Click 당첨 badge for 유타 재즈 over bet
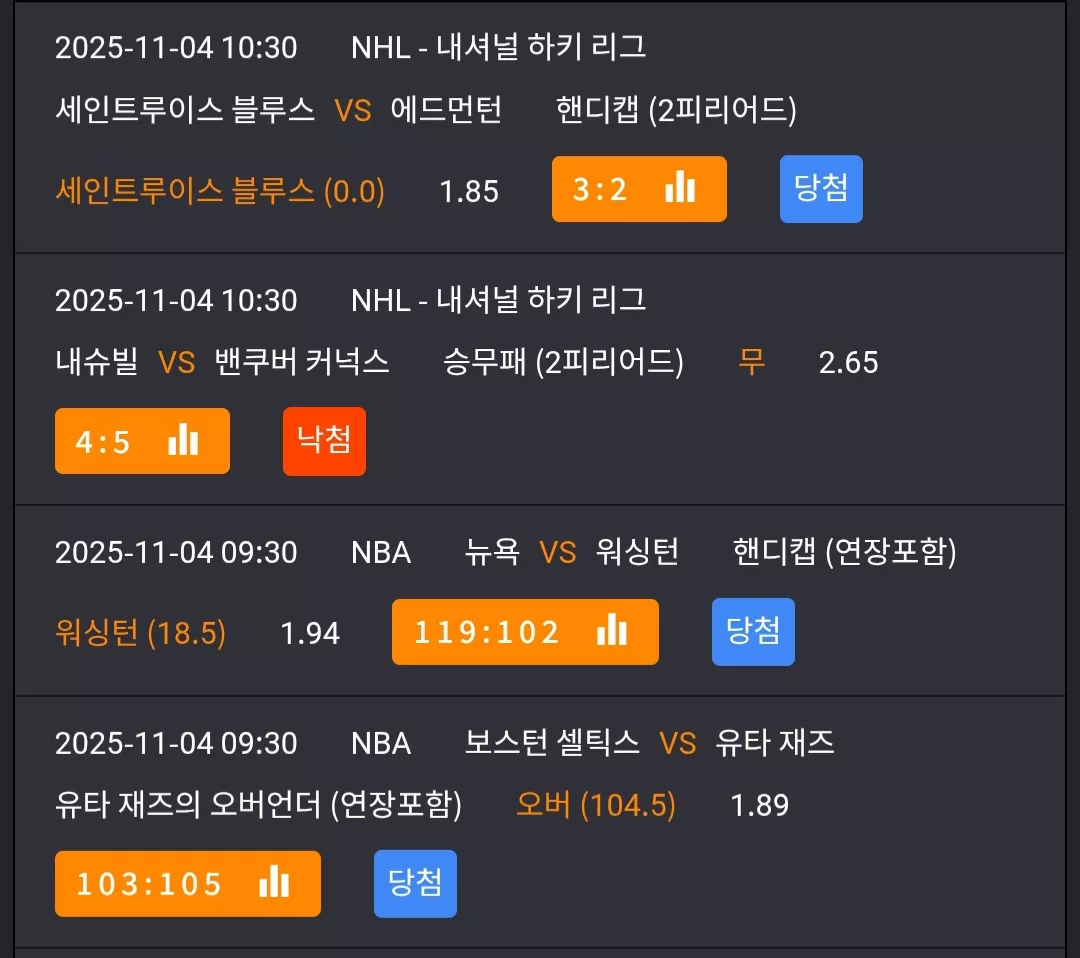Viewport: 1080px width, 958px height. [x=415, y=884]
